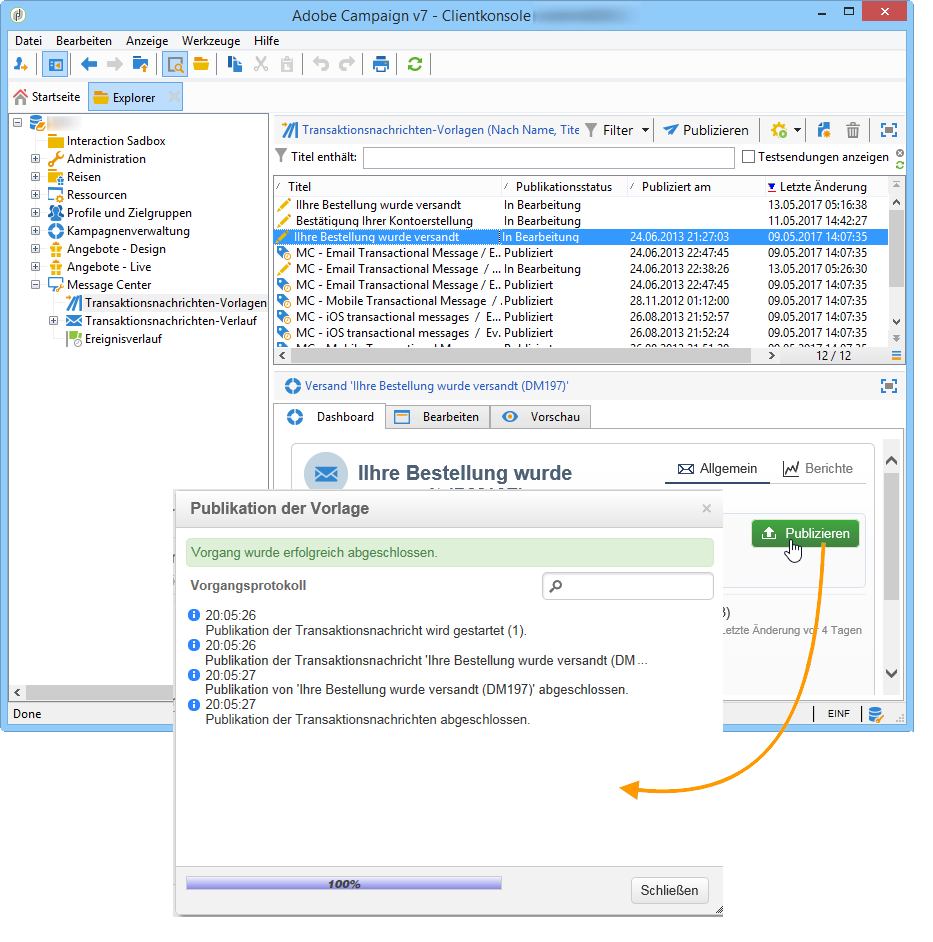This screenshot has width=933, height=942.
Task: Expand the Ressourcen tree node
Action: pyautogui.click(x=35, y=195)
